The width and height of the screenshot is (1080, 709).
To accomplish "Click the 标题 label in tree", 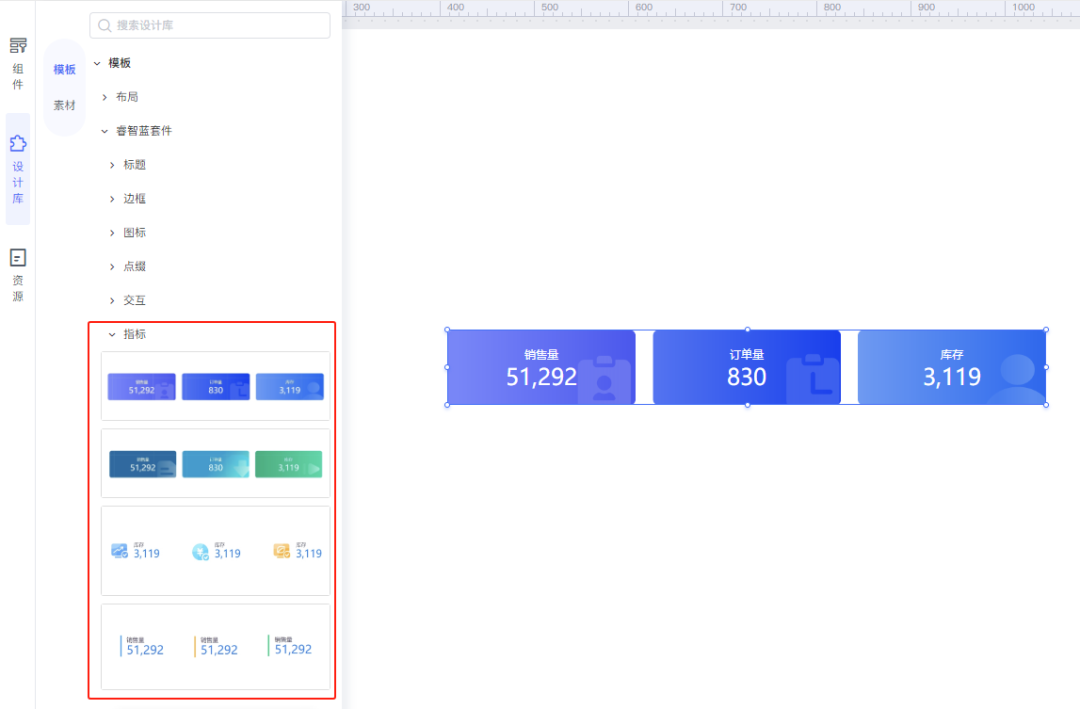I will 134,165.
